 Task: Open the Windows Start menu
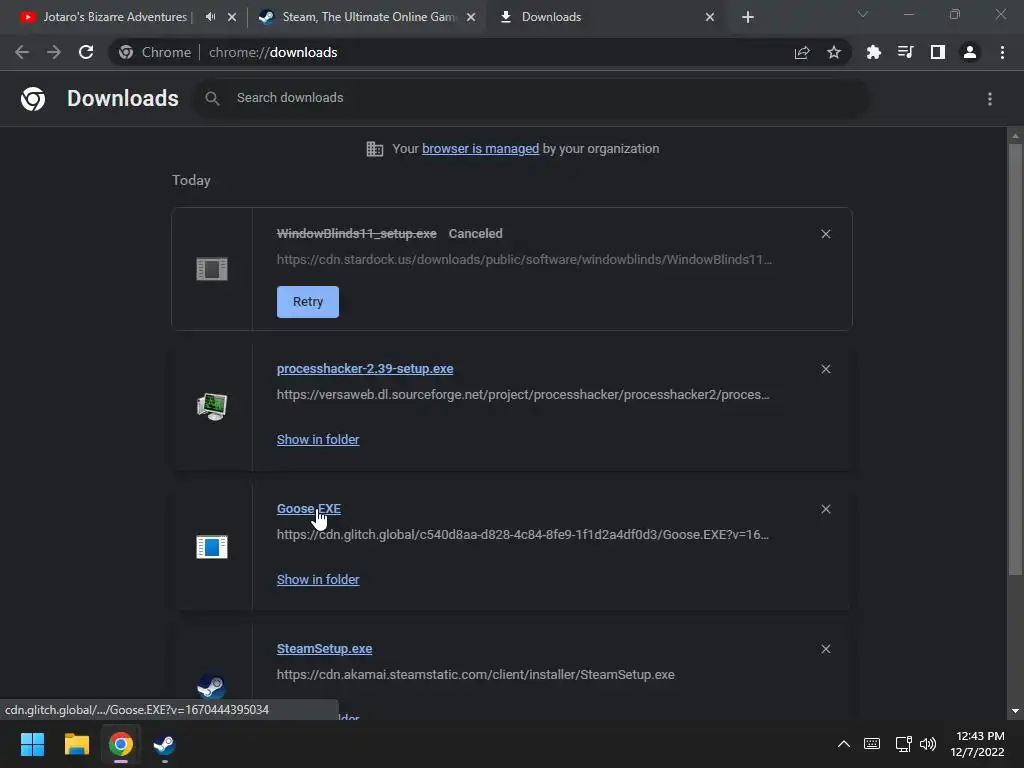click(32, 744)
